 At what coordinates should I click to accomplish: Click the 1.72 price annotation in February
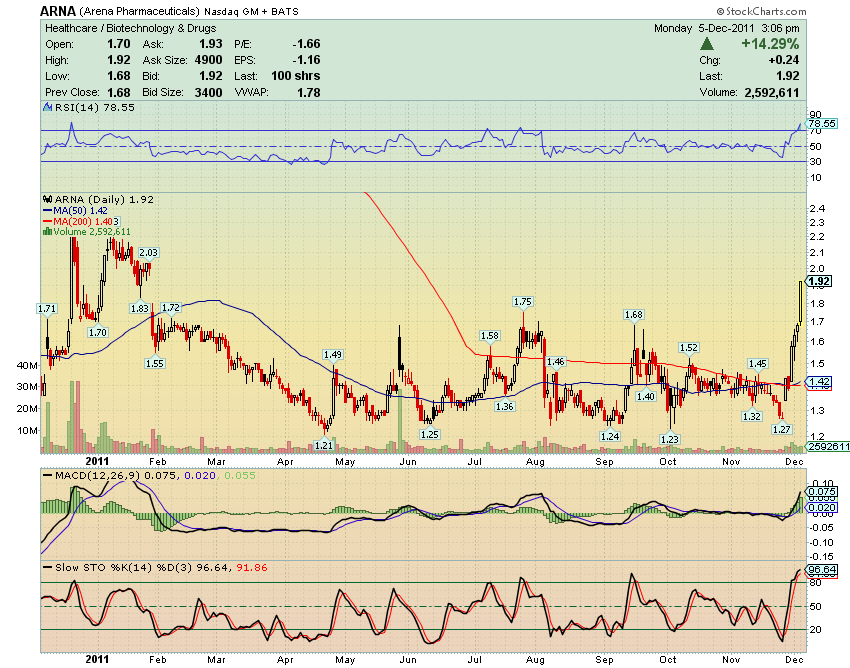171,307
